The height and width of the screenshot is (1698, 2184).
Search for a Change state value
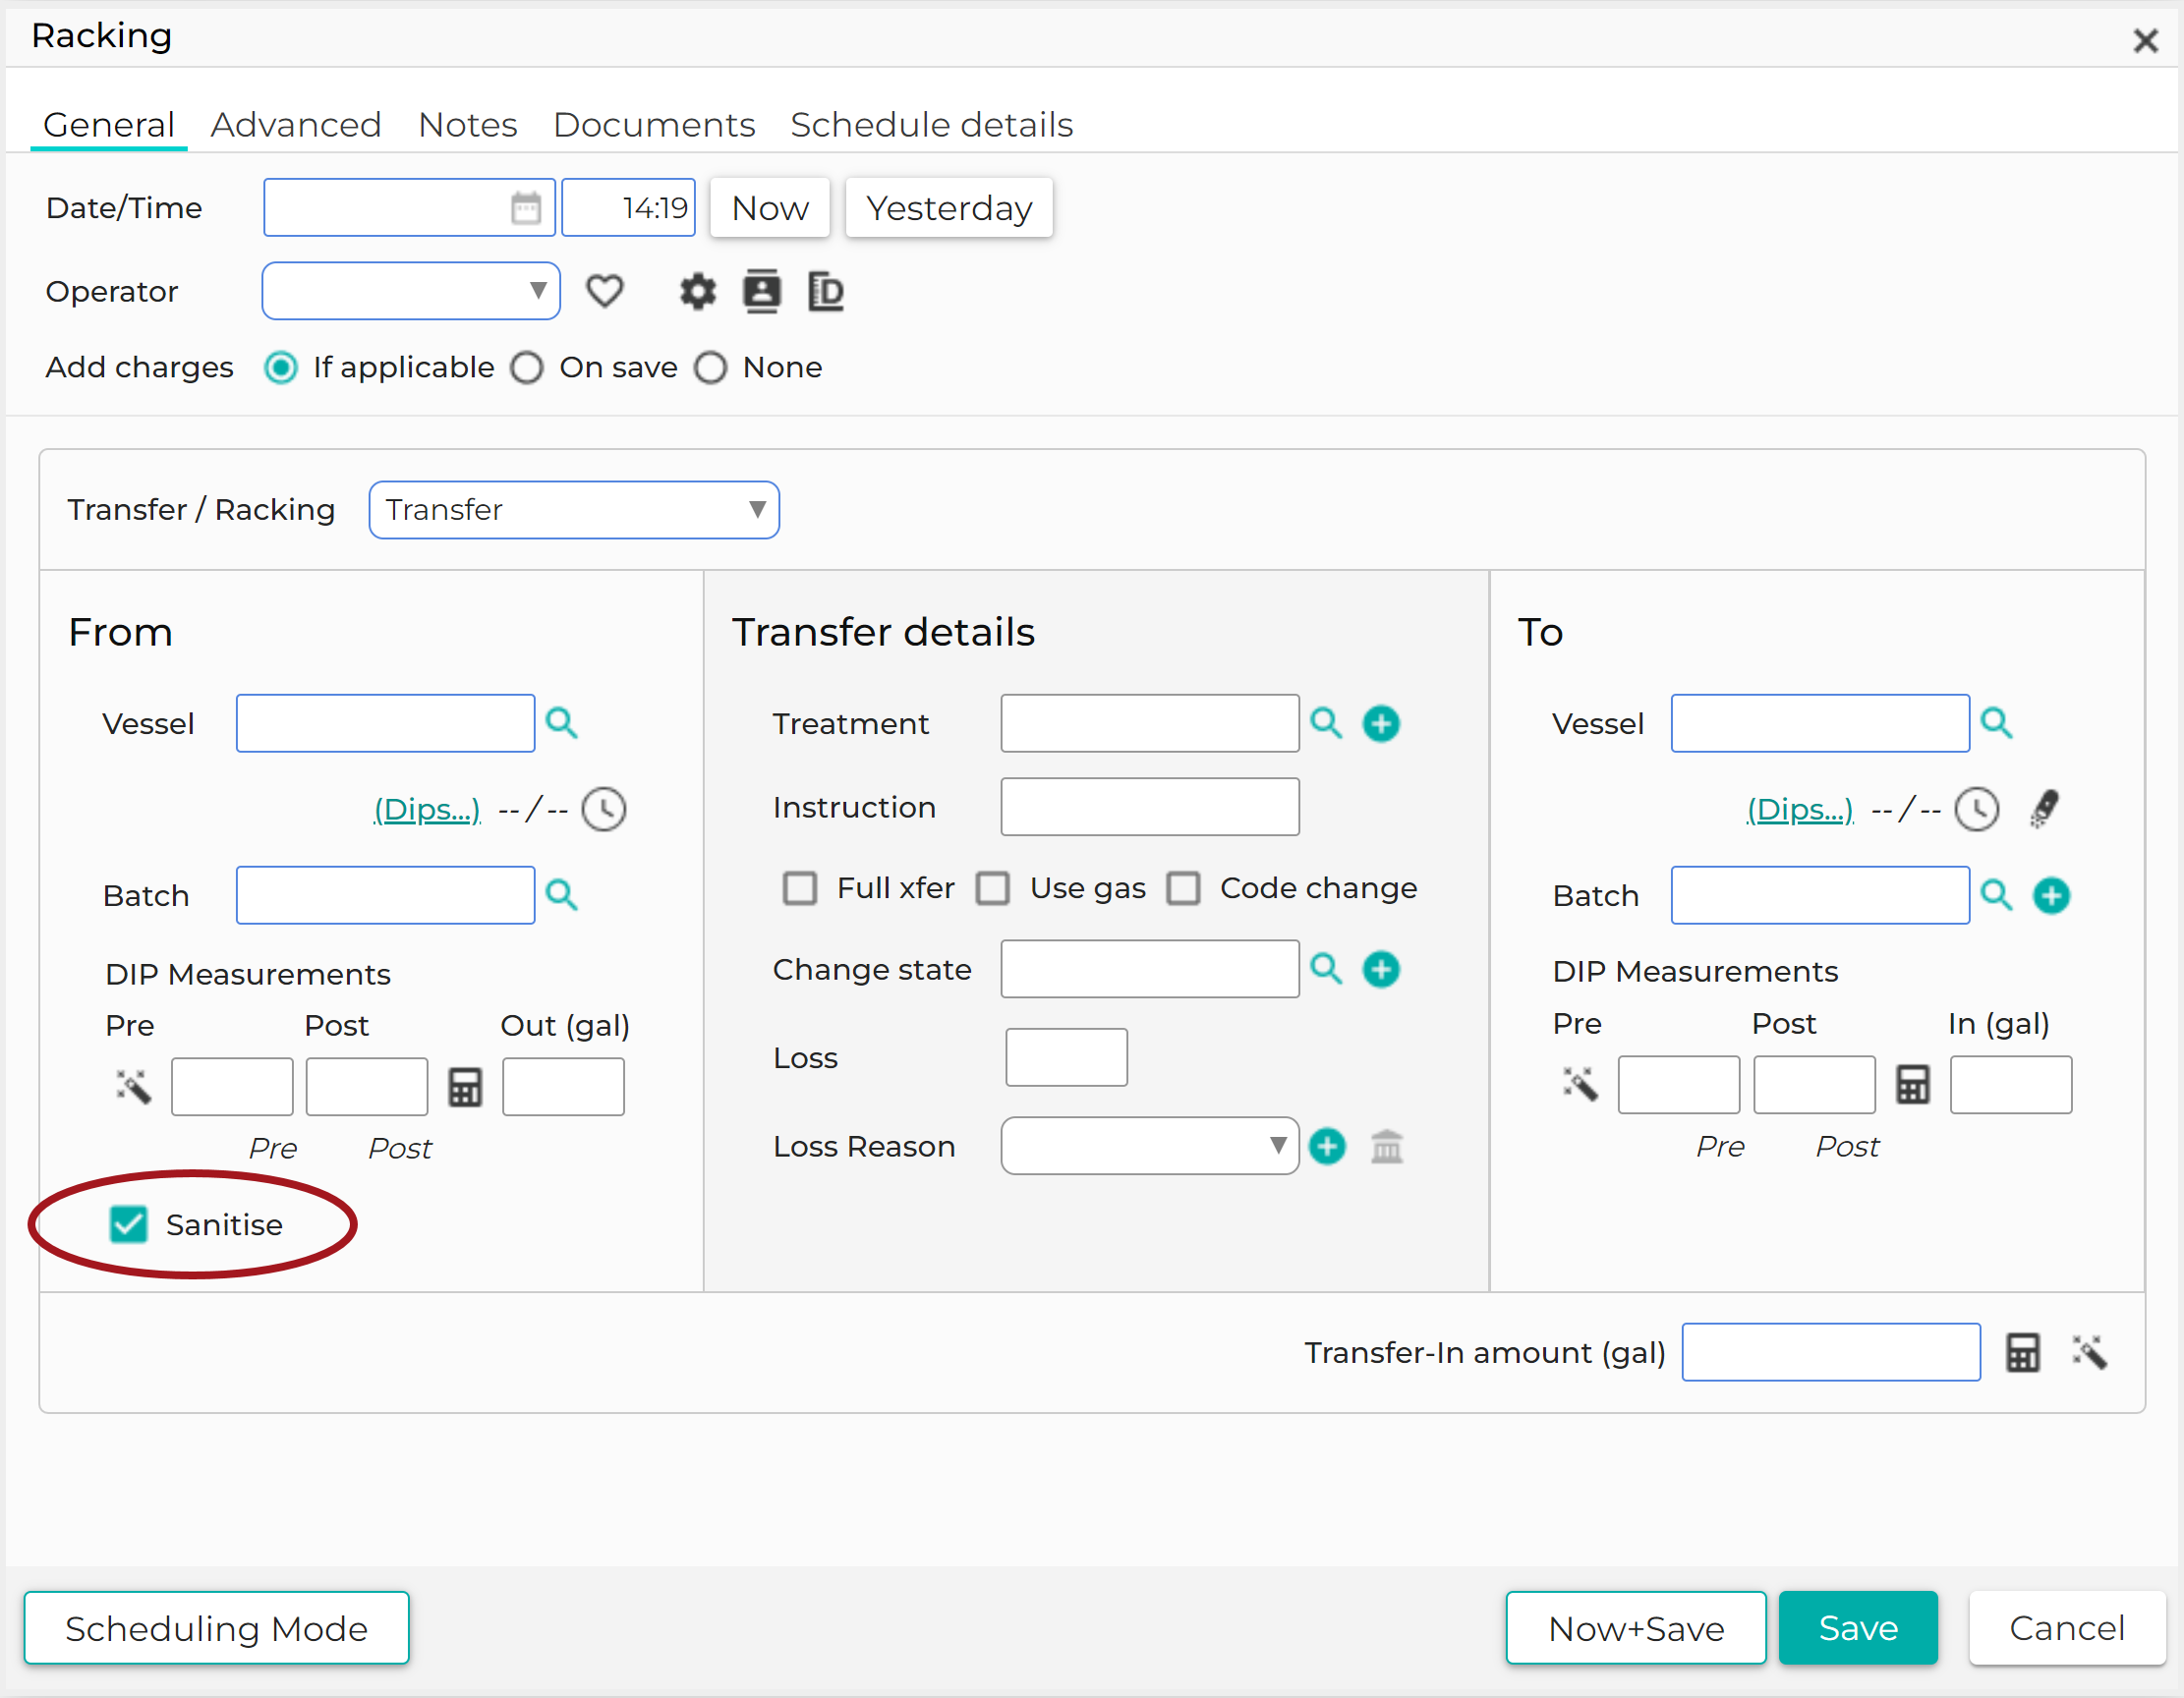1327,969
